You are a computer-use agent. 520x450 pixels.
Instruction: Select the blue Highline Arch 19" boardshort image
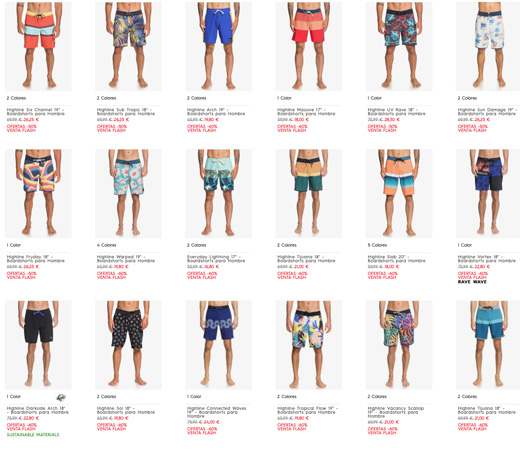point(219,46)
